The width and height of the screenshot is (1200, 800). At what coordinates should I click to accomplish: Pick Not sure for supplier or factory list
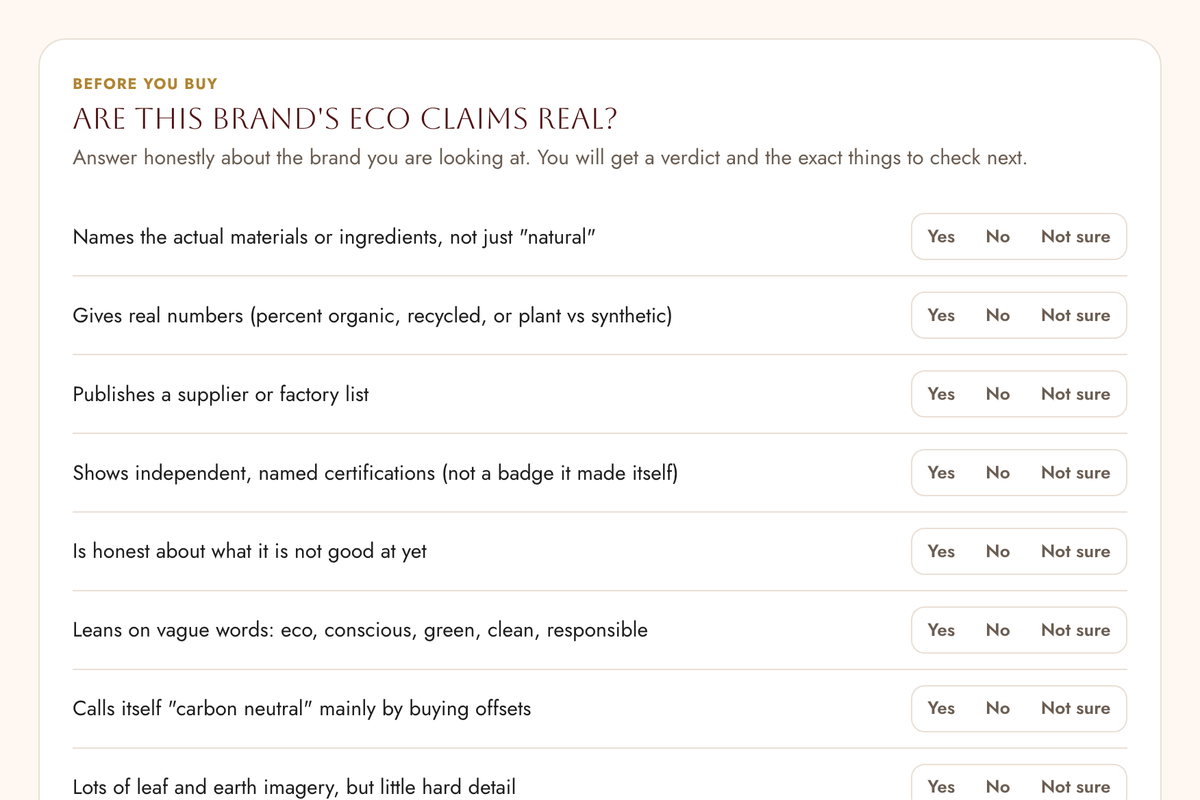1075,394
